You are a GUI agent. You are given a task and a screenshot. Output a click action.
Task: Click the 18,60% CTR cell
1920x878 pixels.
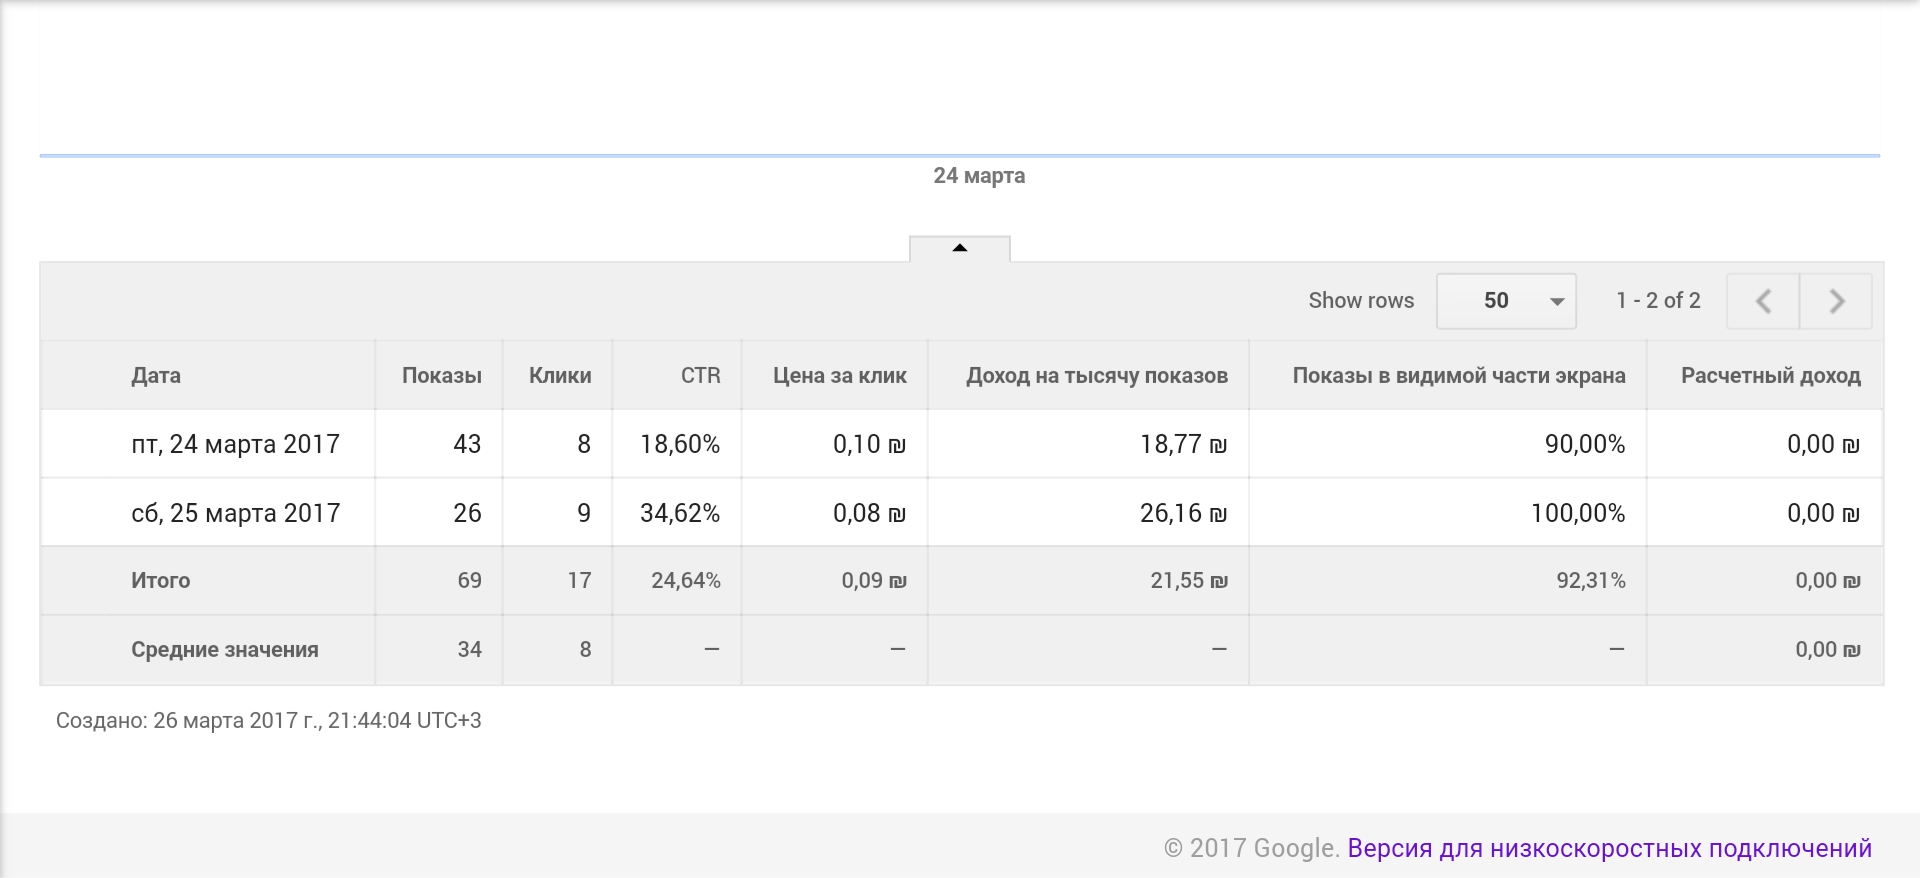(x=680, y=444)
